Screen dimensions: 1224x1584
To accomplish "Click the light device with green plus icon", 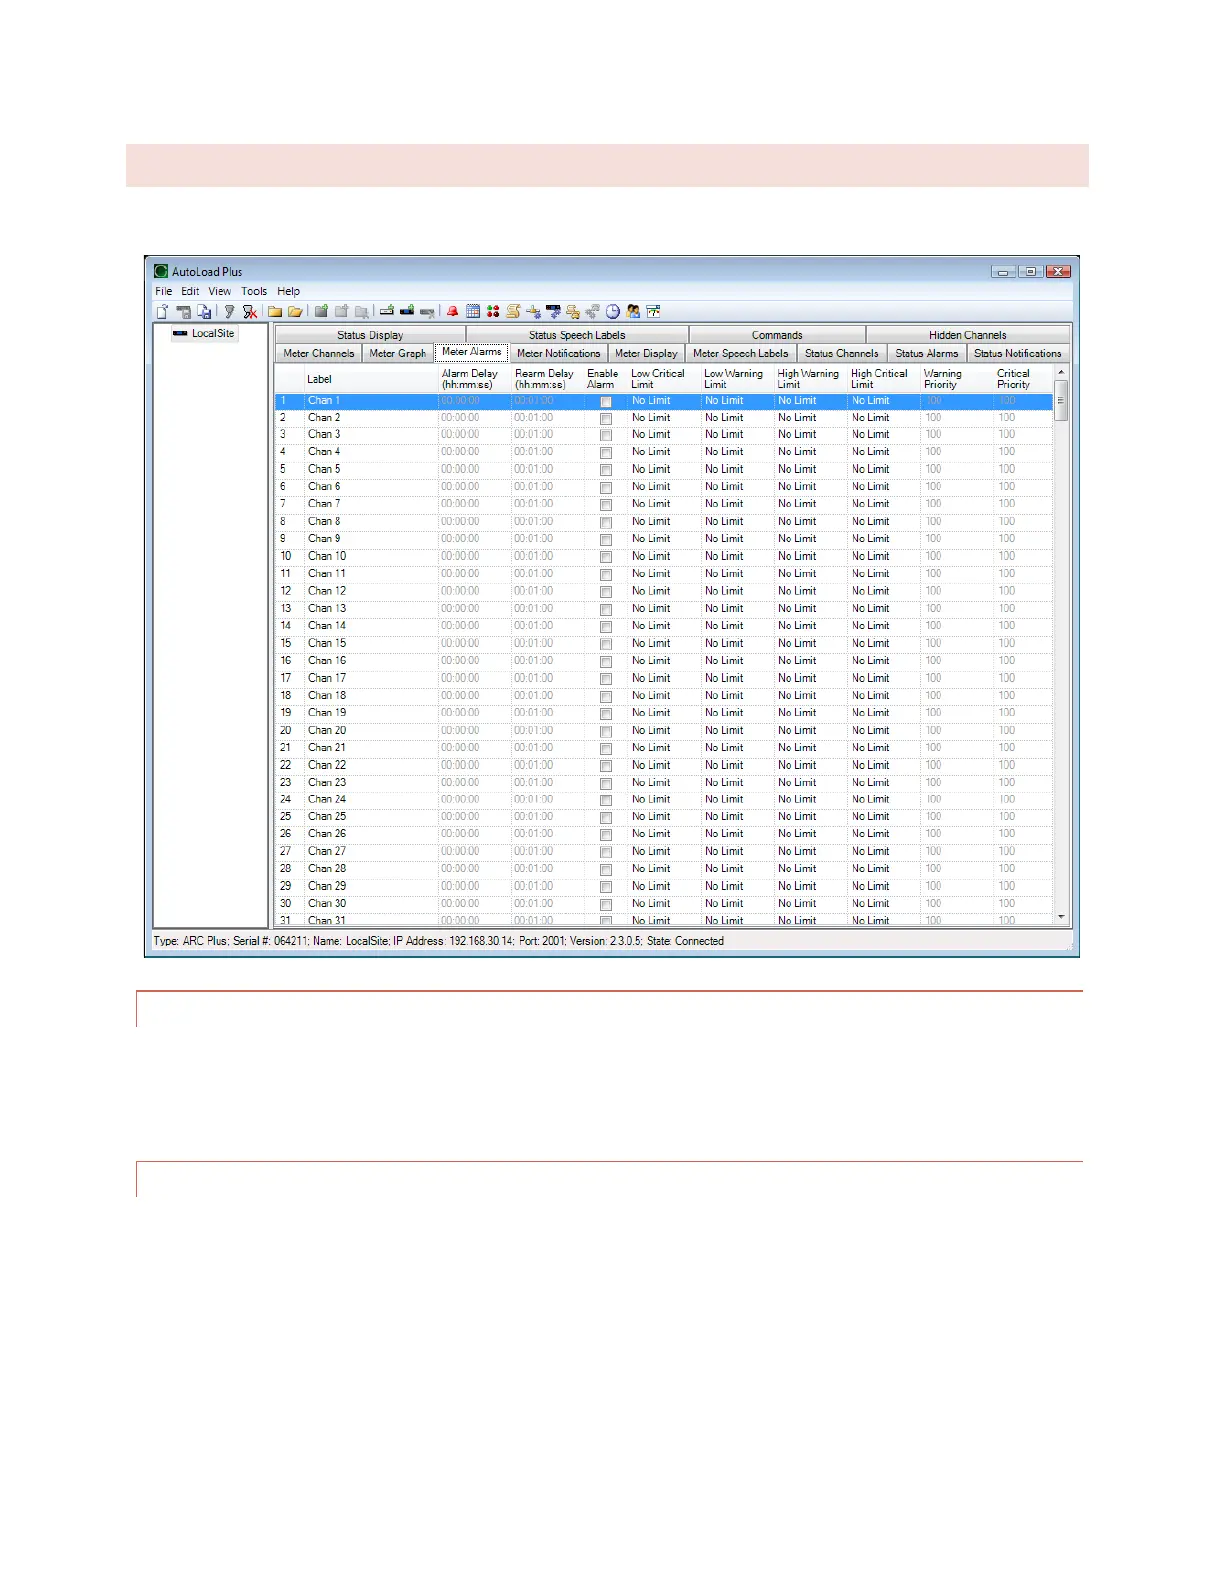I will (x=388, y=311).
